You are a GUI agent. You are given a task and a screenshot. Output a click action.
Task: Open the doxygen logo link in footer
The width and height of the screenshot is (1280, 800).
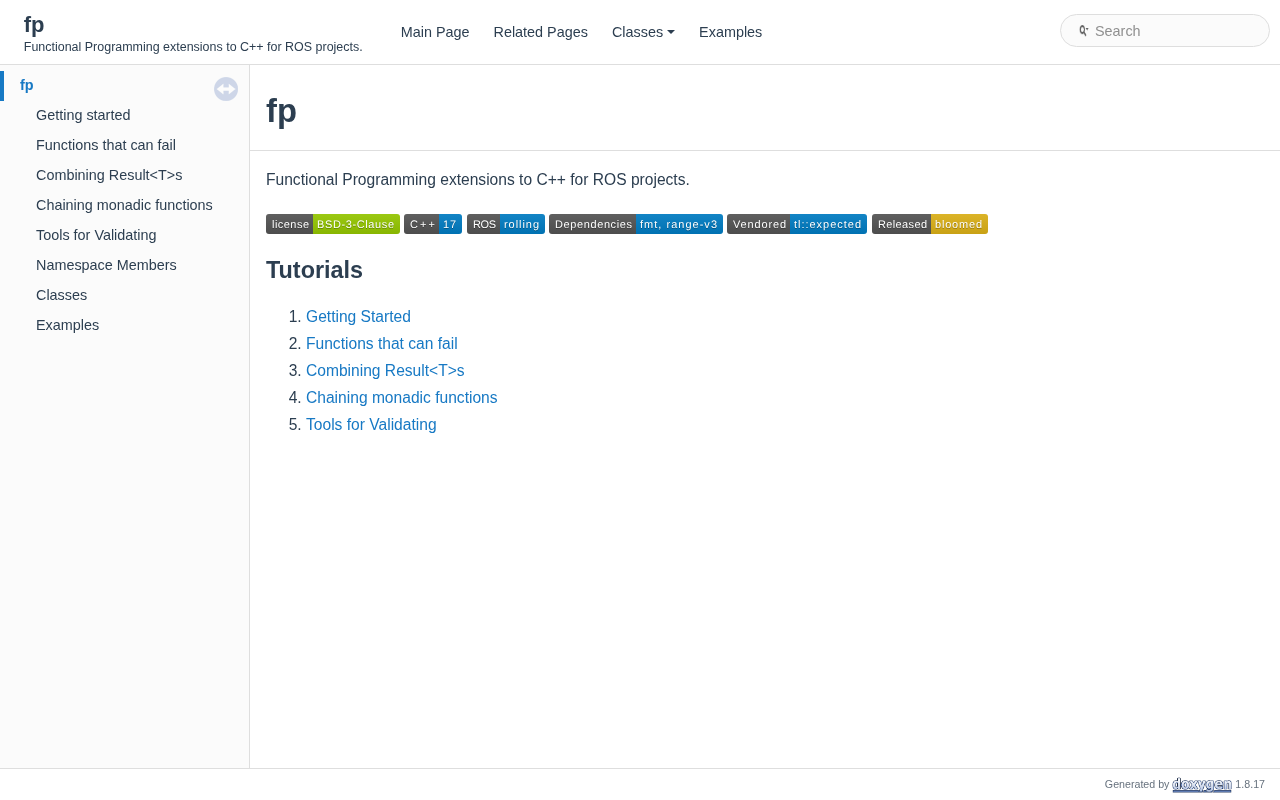click(x=1202, y=784)
